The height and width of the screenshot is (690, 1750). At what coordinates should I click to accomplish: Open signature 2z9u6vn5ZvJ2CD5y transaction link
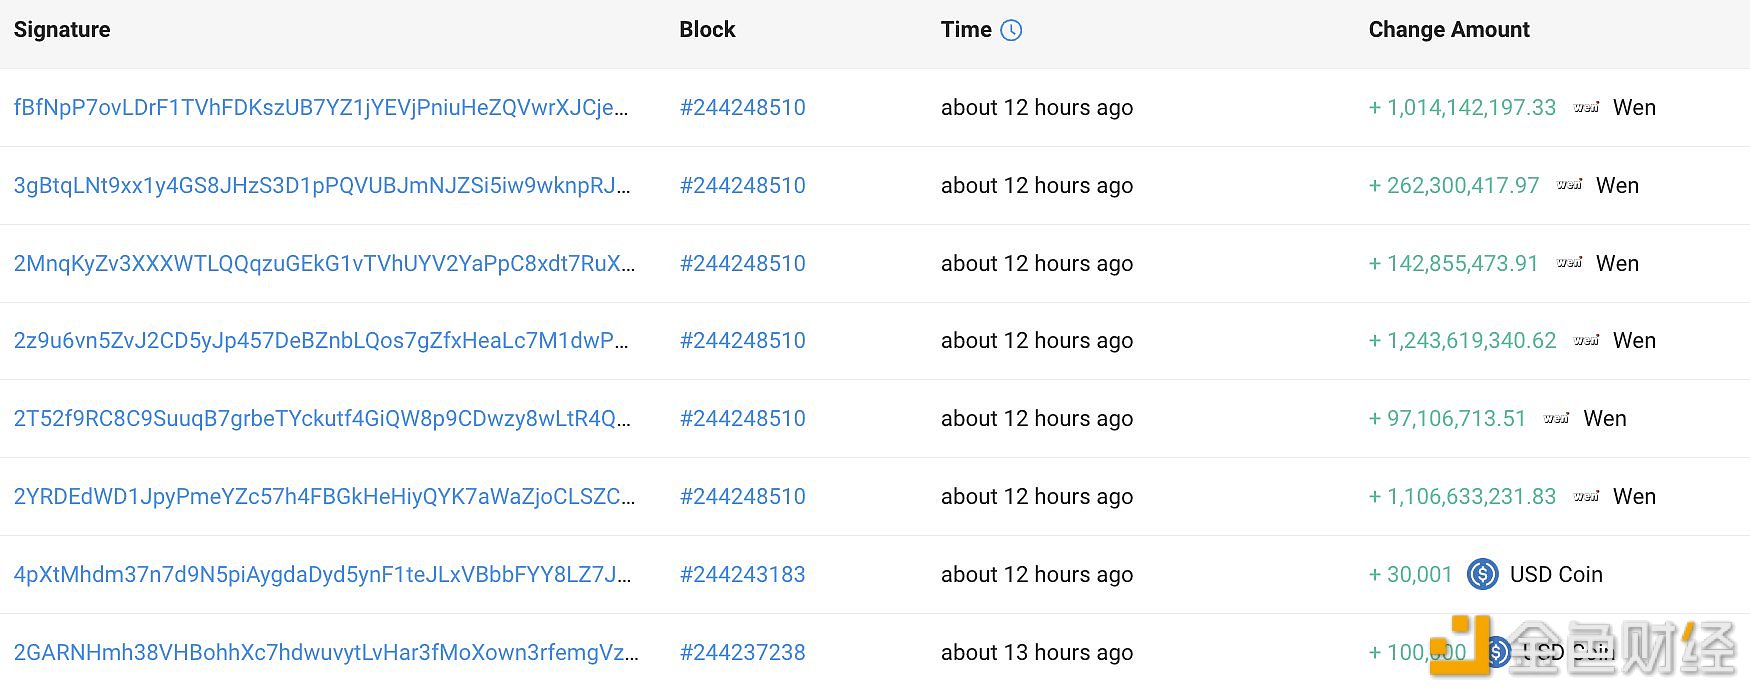tap(321, 340)
